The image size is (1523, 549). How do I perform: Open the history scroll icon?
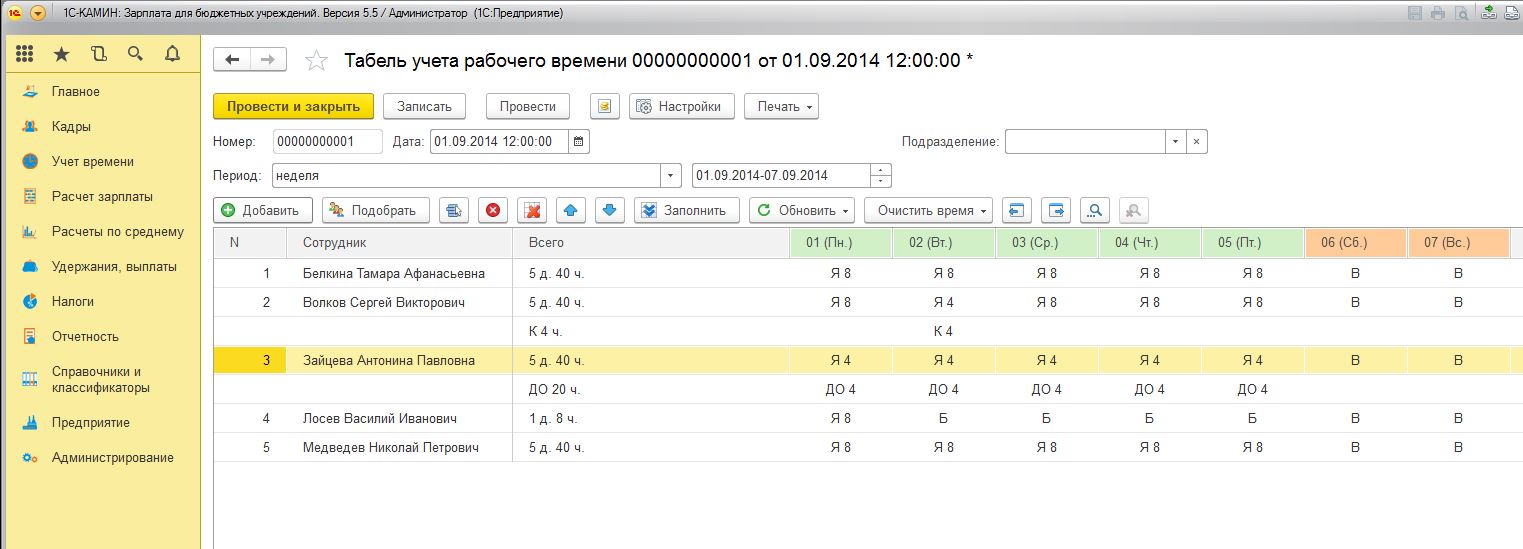(98, 54)
